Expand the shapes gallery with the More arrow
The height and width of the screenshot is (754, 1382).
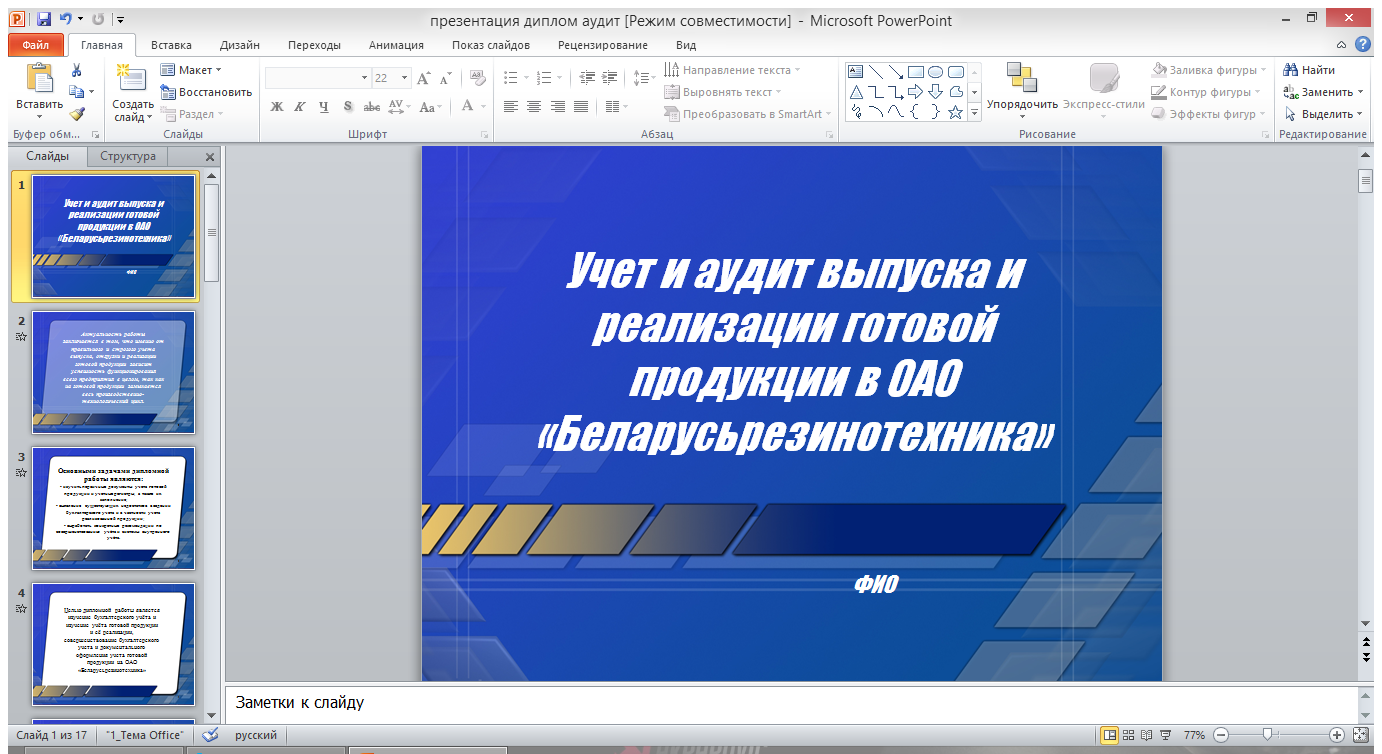(x=975, y=114)
